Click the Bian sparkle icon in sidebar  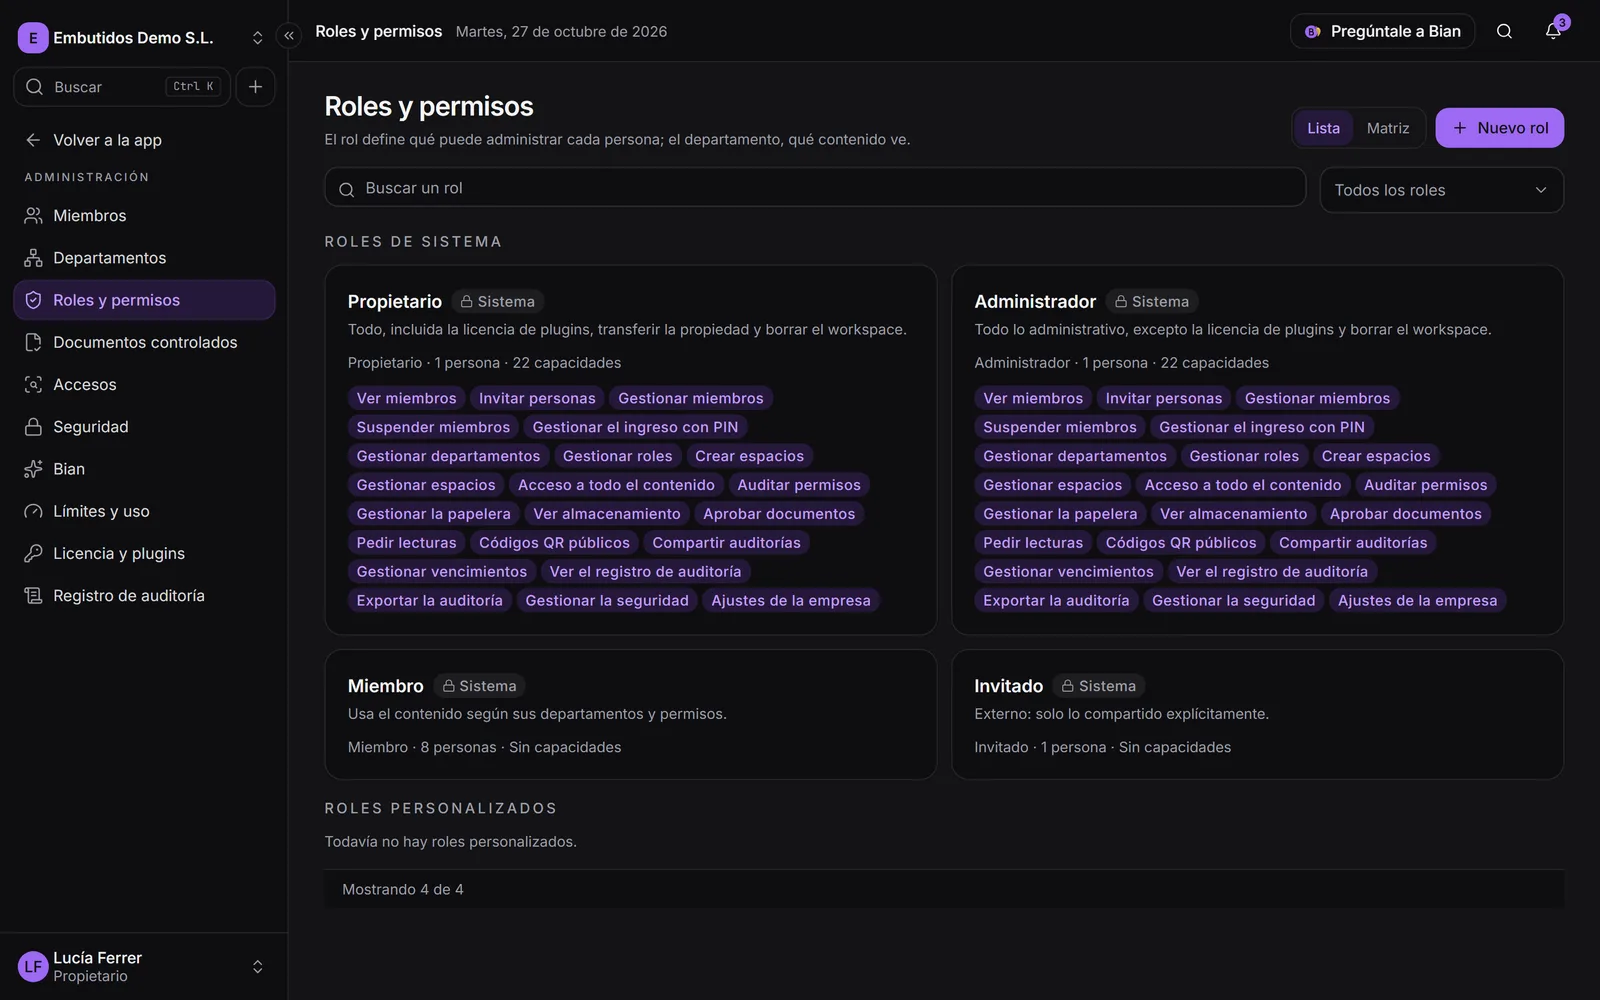coord(33,469)
